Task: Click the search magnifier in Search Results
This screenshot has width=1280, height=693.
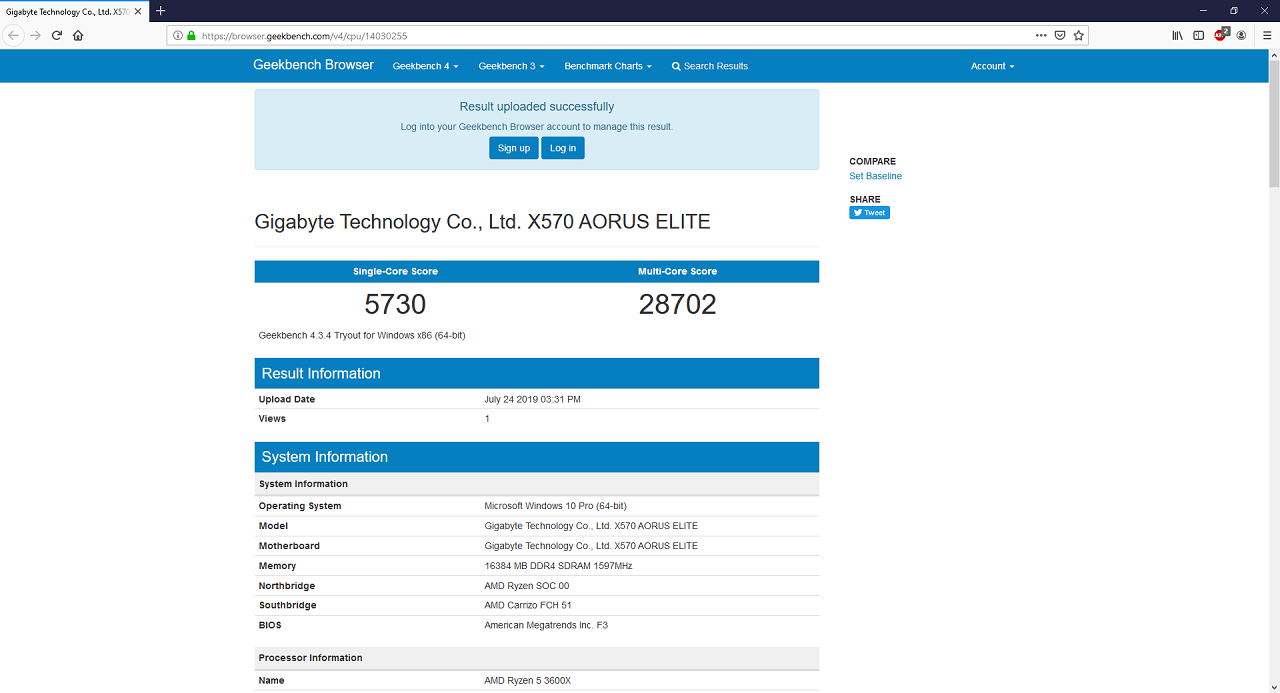Action: pyautogui.click(x=676, y=66)
